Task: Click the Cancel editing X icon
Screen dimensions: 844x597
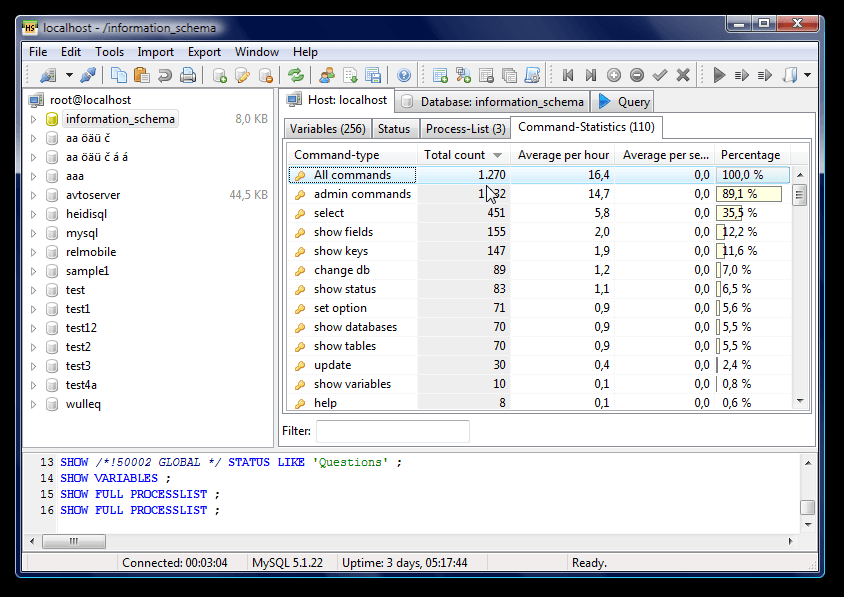Action: [x=683, y=75]
